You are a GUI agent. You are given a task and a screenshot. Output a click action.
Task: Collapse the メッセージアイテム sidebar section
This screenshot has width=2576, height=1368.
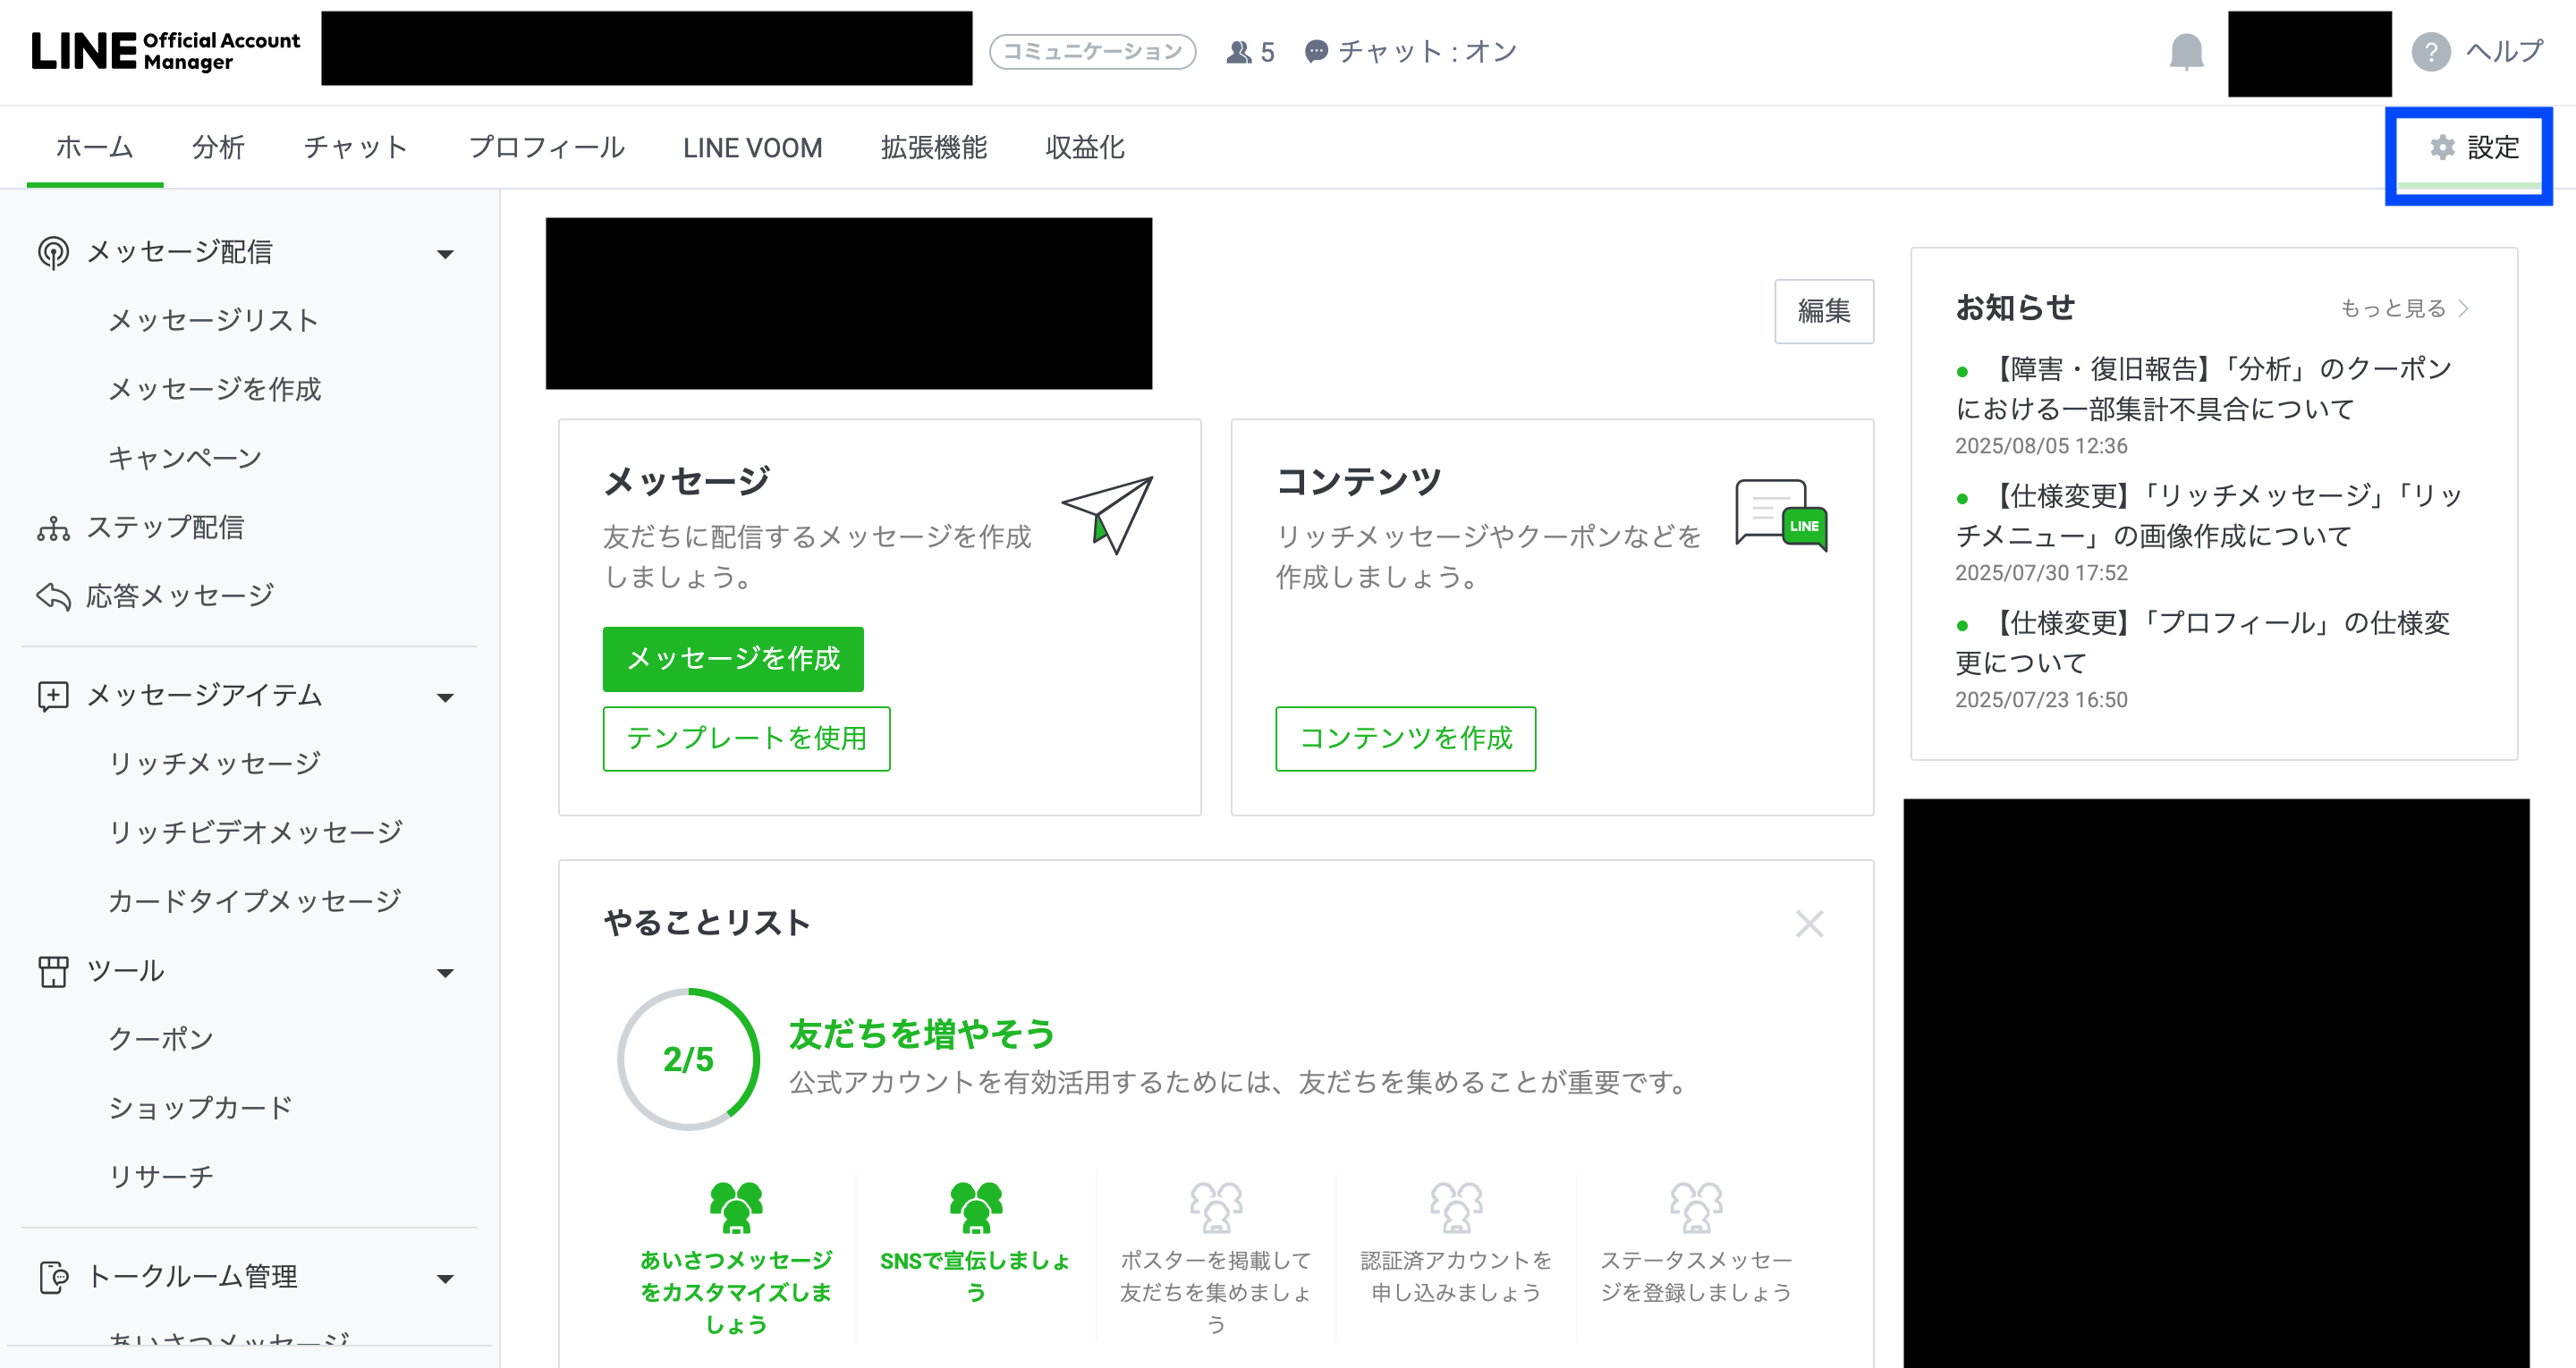445,697
